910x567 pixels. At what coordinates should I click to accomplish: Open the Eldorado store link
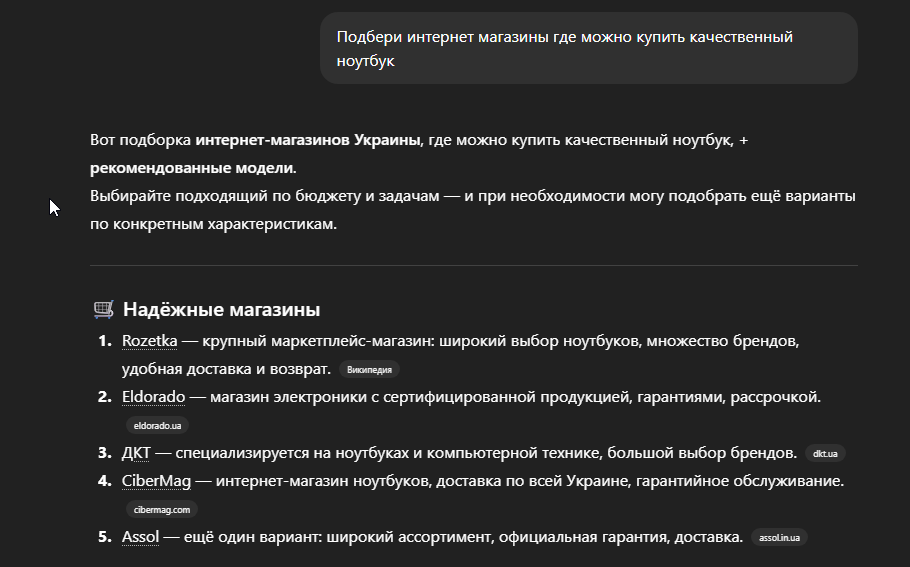(x=153, y=397)
